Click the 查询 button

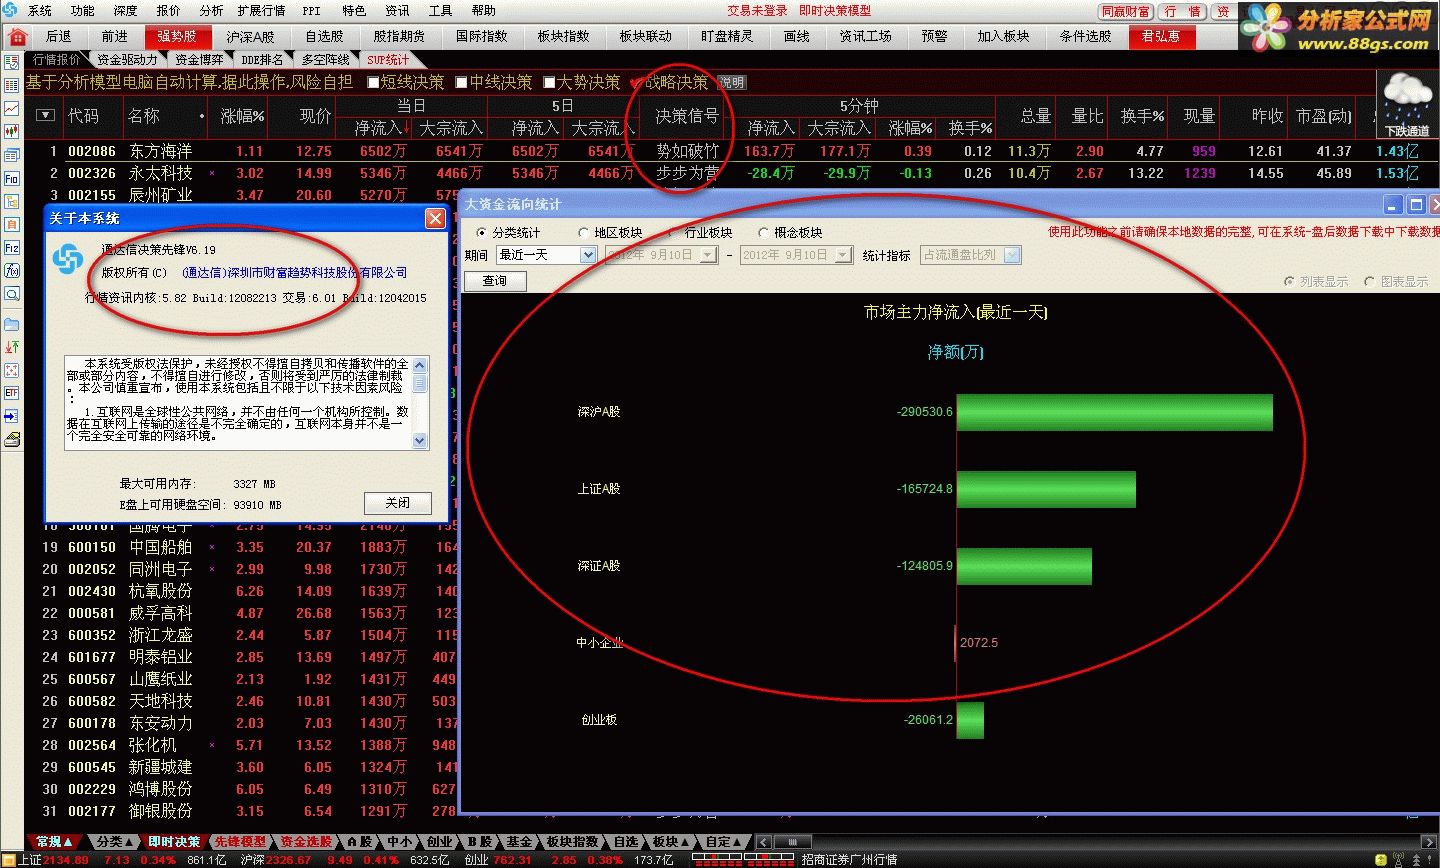pyautogui.click(x=495, y=281)
